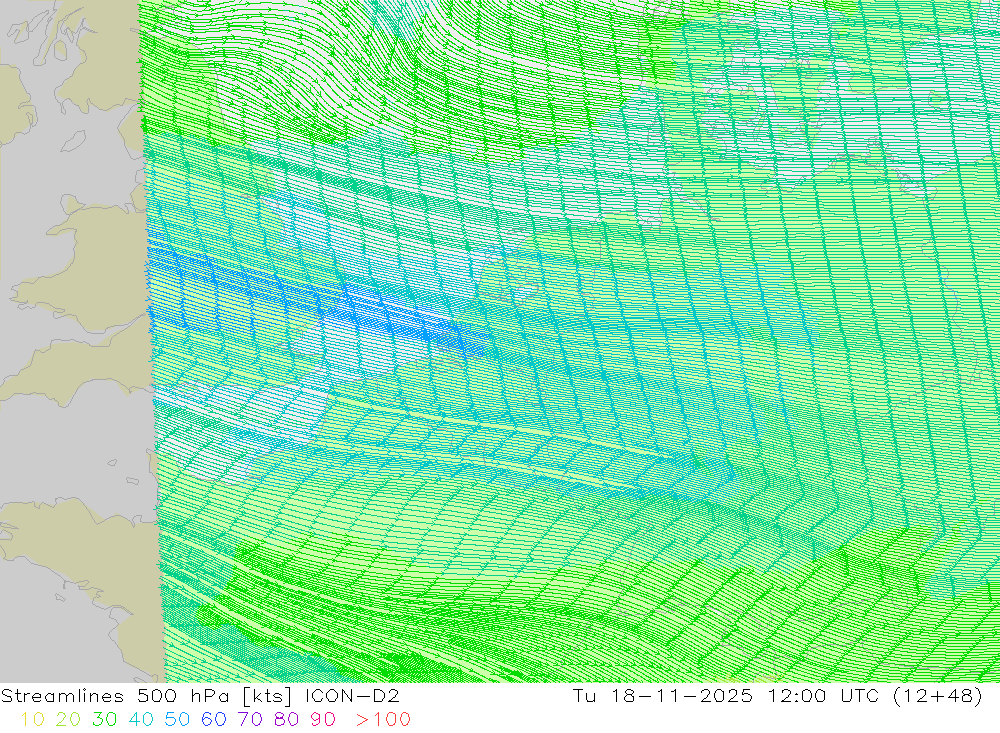Viewport: 1000px width, 733px height.
Task: Click the date 'Tu 18-11-2025 12:00 UTC (12+48)'
Action: pyautogui.click(x=777, y=696)
